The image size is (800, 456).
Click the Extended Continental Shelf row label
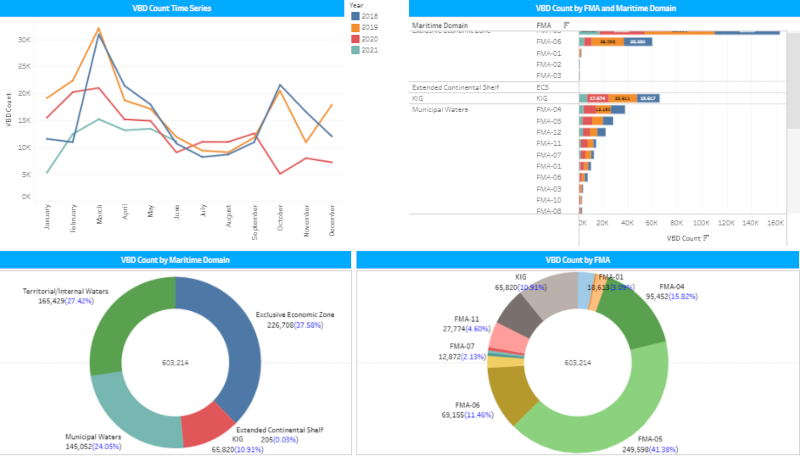453,87
